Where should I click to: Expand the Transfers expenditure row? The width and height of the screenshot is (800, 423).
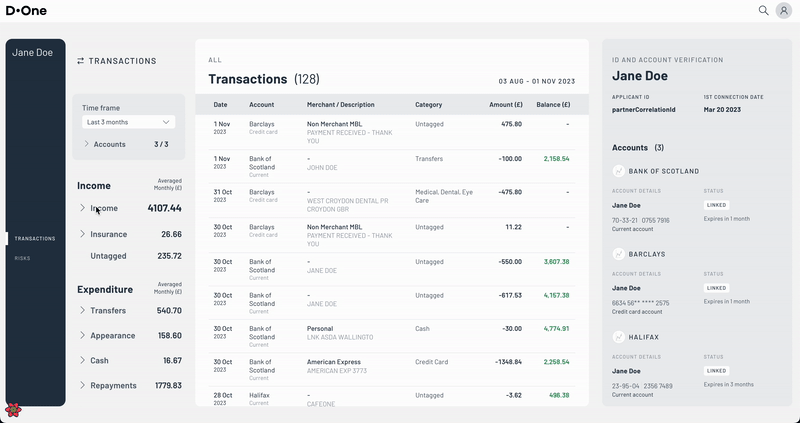coord(83,310)
